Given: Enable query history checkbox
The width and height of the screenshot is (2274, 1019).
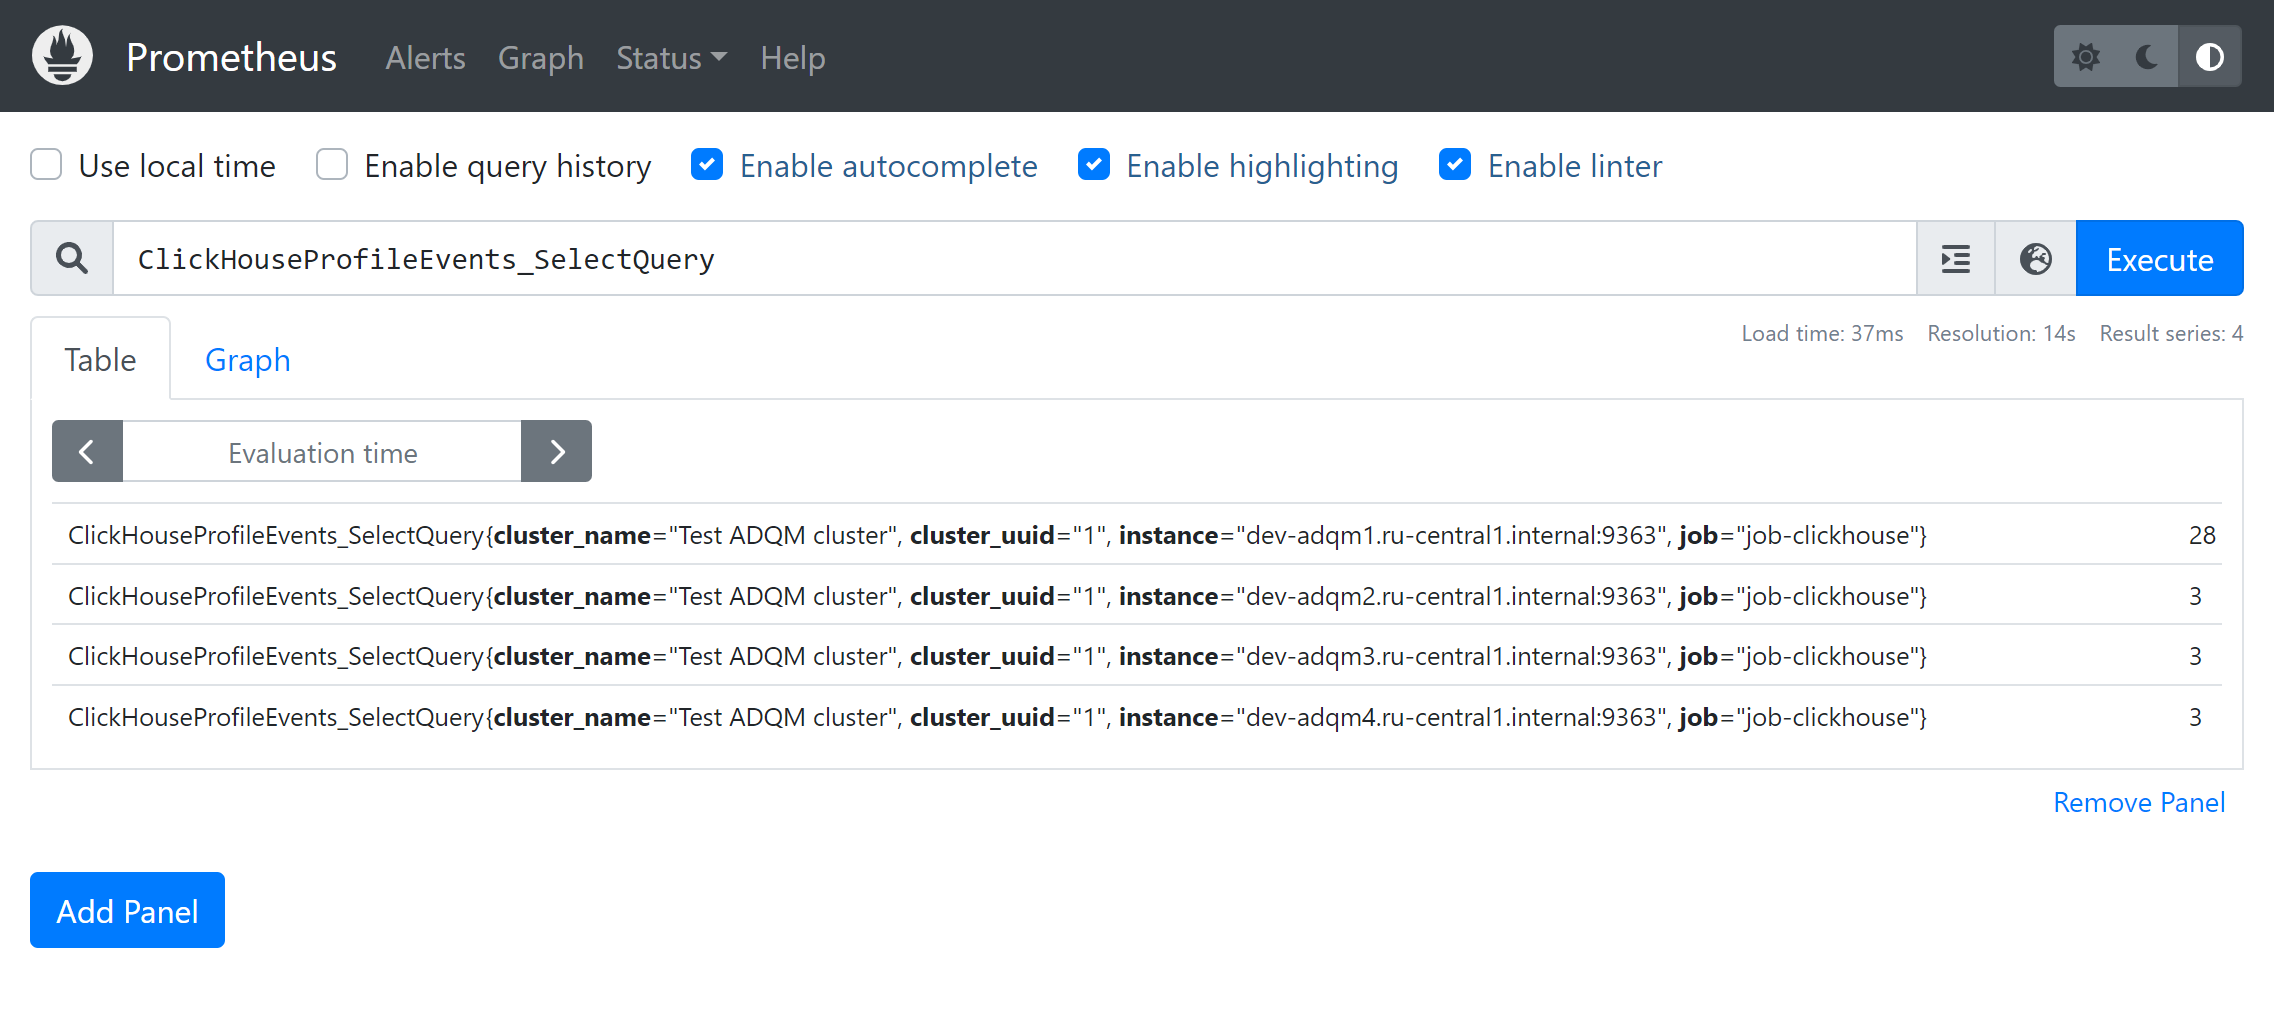Looking at the screenshot, I should click(x=332, y=165).
